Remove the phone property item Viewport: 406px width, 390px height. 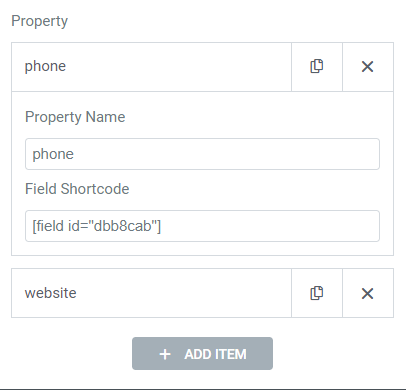pos(368,66)
